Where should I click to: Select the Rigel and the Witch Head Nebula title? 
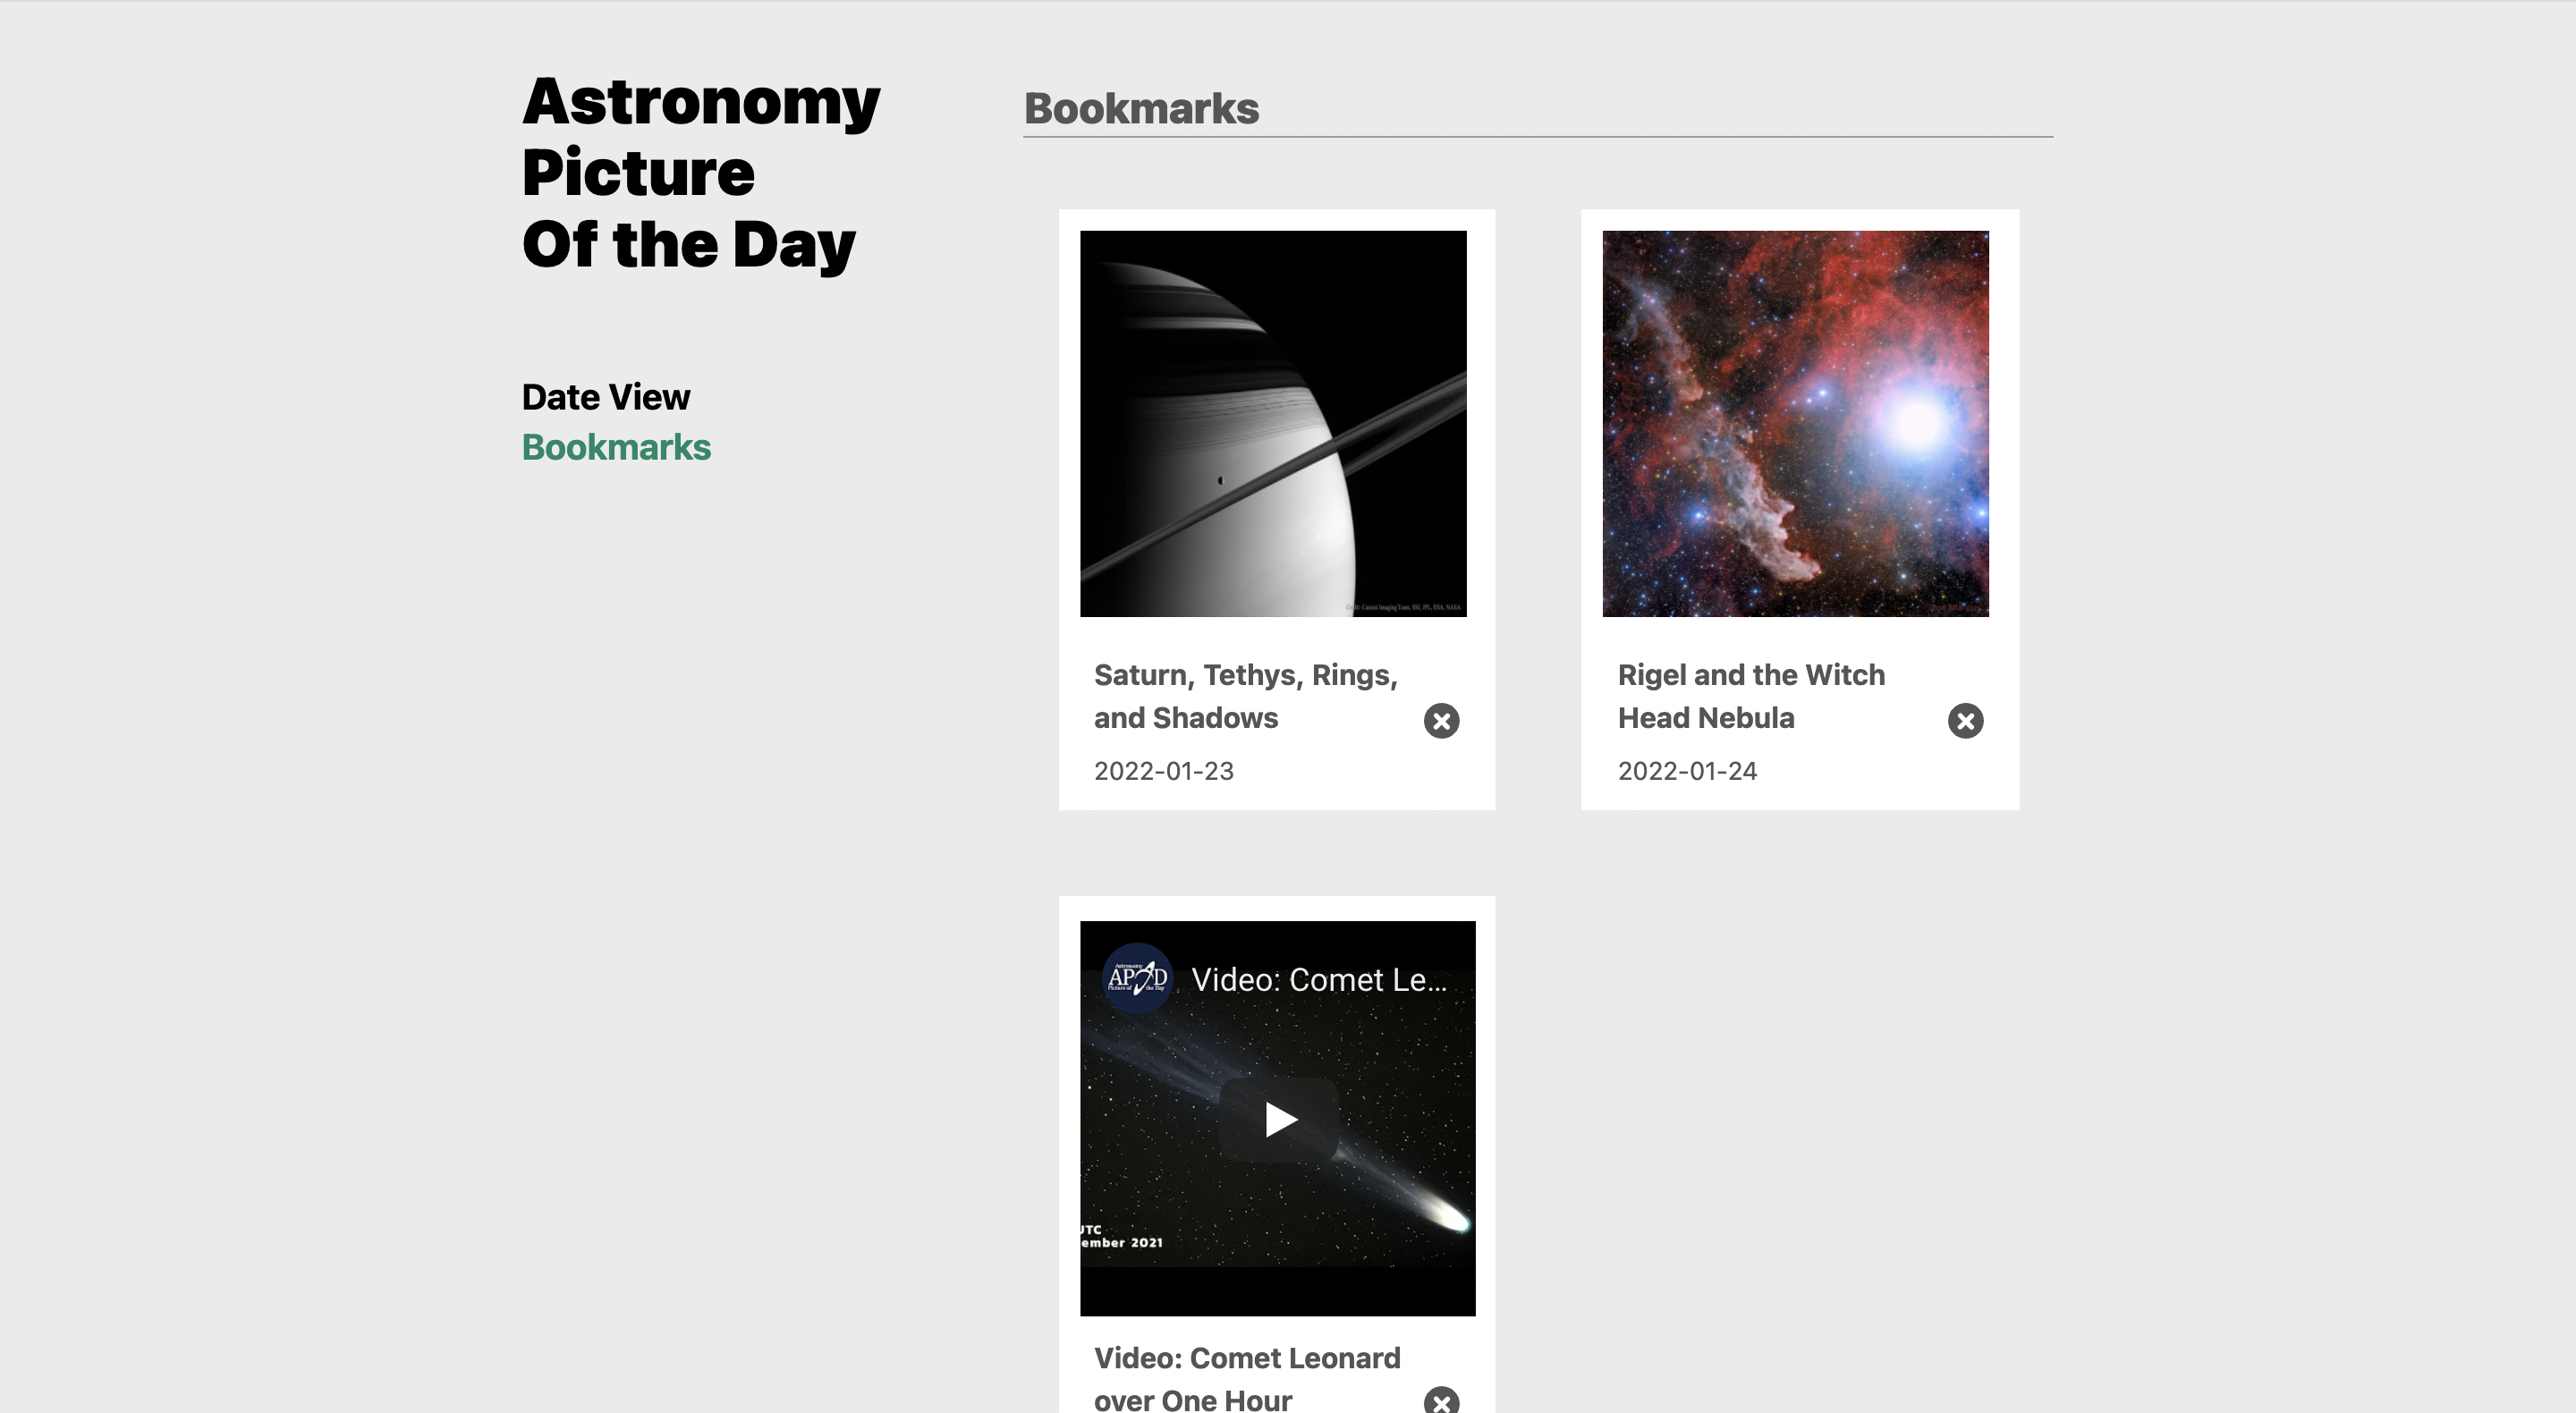coord(1751,696)
